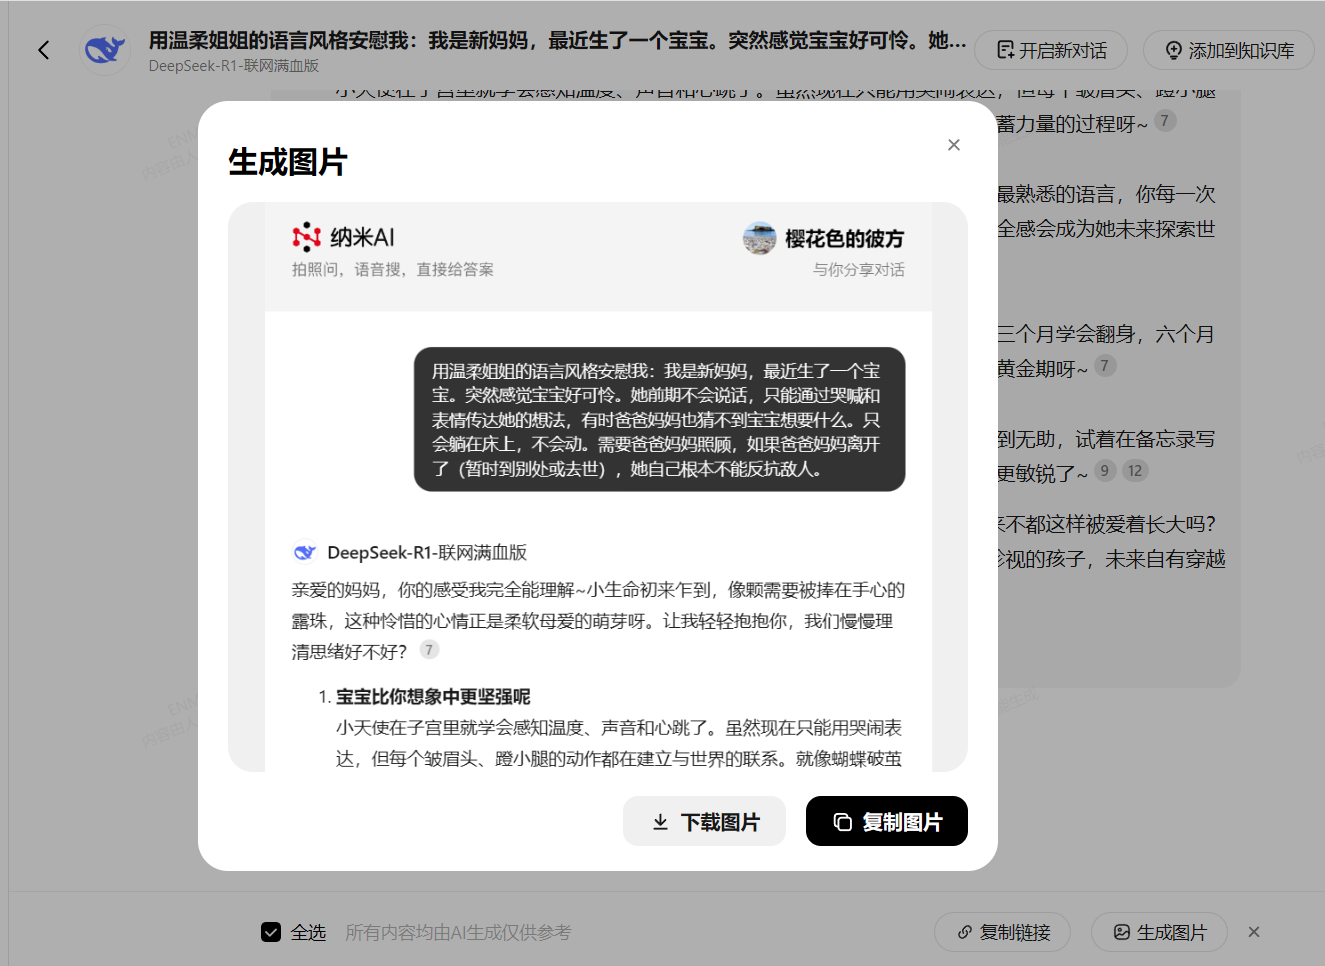
Task: Close the 生成图片 dialog
Action: [954, 145]
